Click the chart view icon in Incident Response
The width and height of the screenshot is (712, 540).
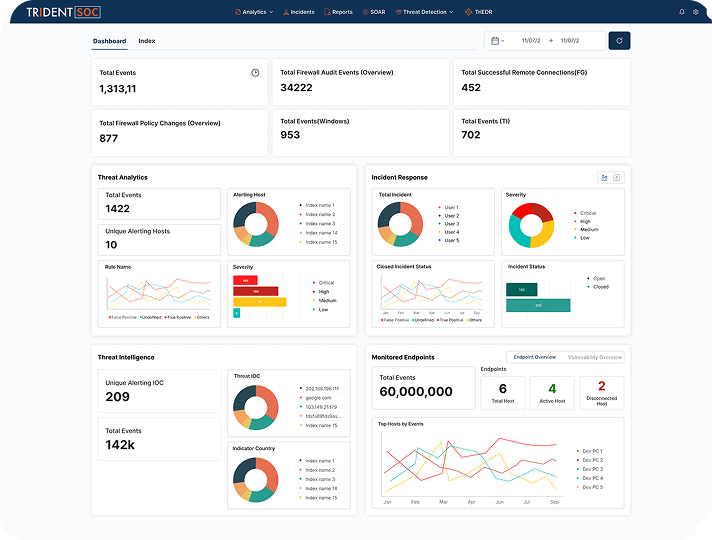tap(604, 177)
